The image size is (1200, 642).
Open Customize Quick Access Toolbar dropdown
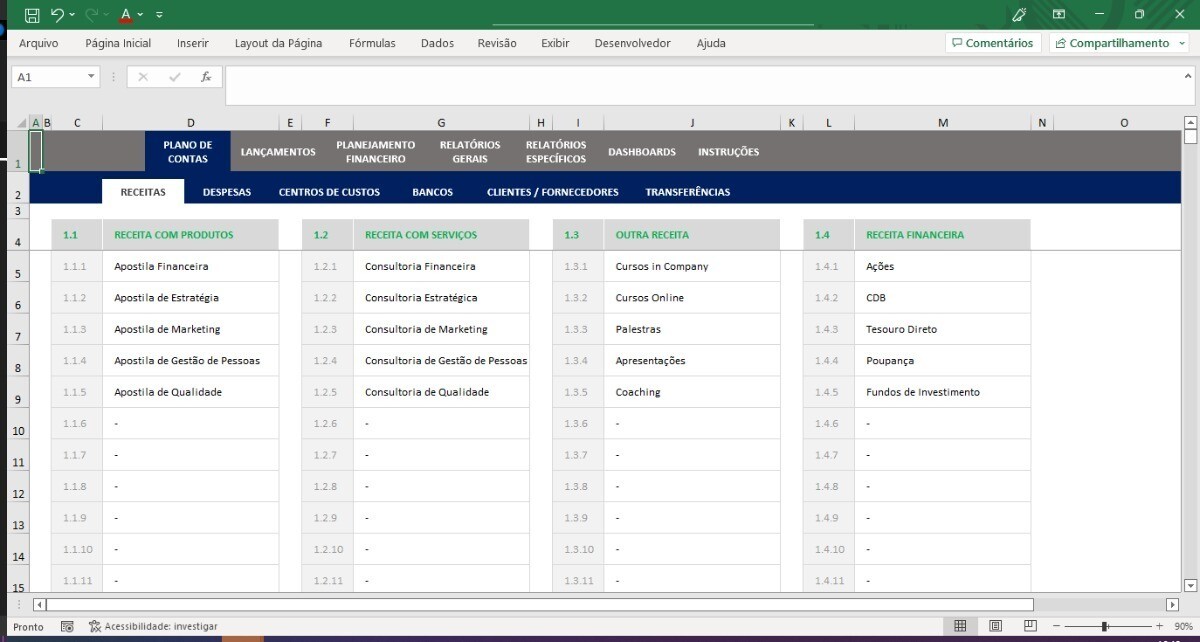tap(160, 15)
